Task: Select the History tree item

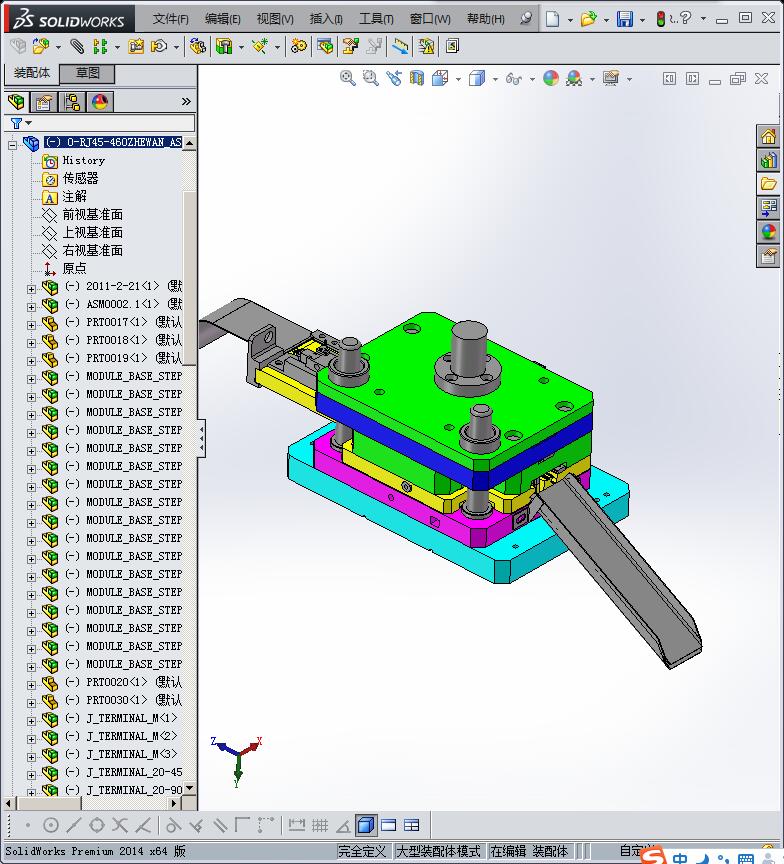Action: [x=83, y=160]
